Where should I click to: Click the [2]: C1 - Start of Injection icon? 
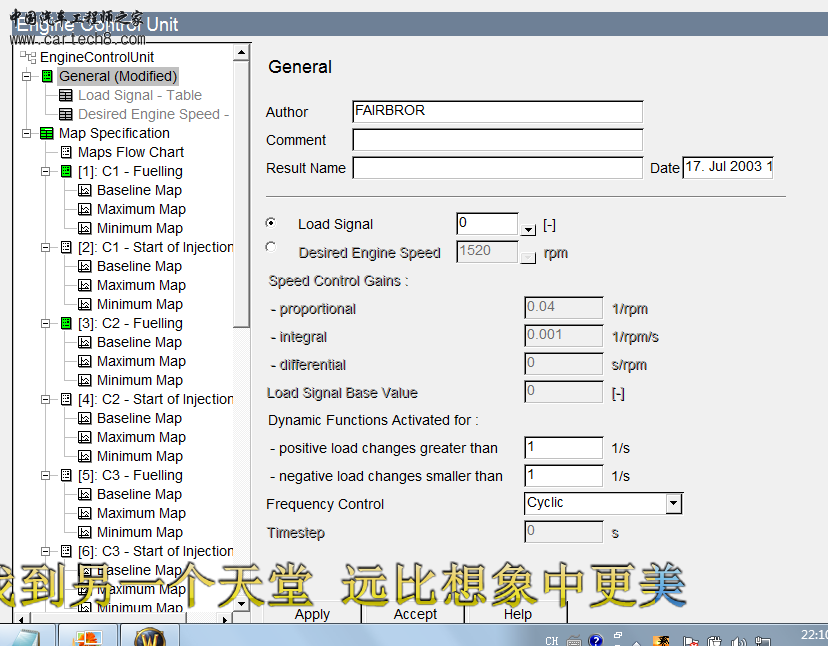tap(66, 248)
